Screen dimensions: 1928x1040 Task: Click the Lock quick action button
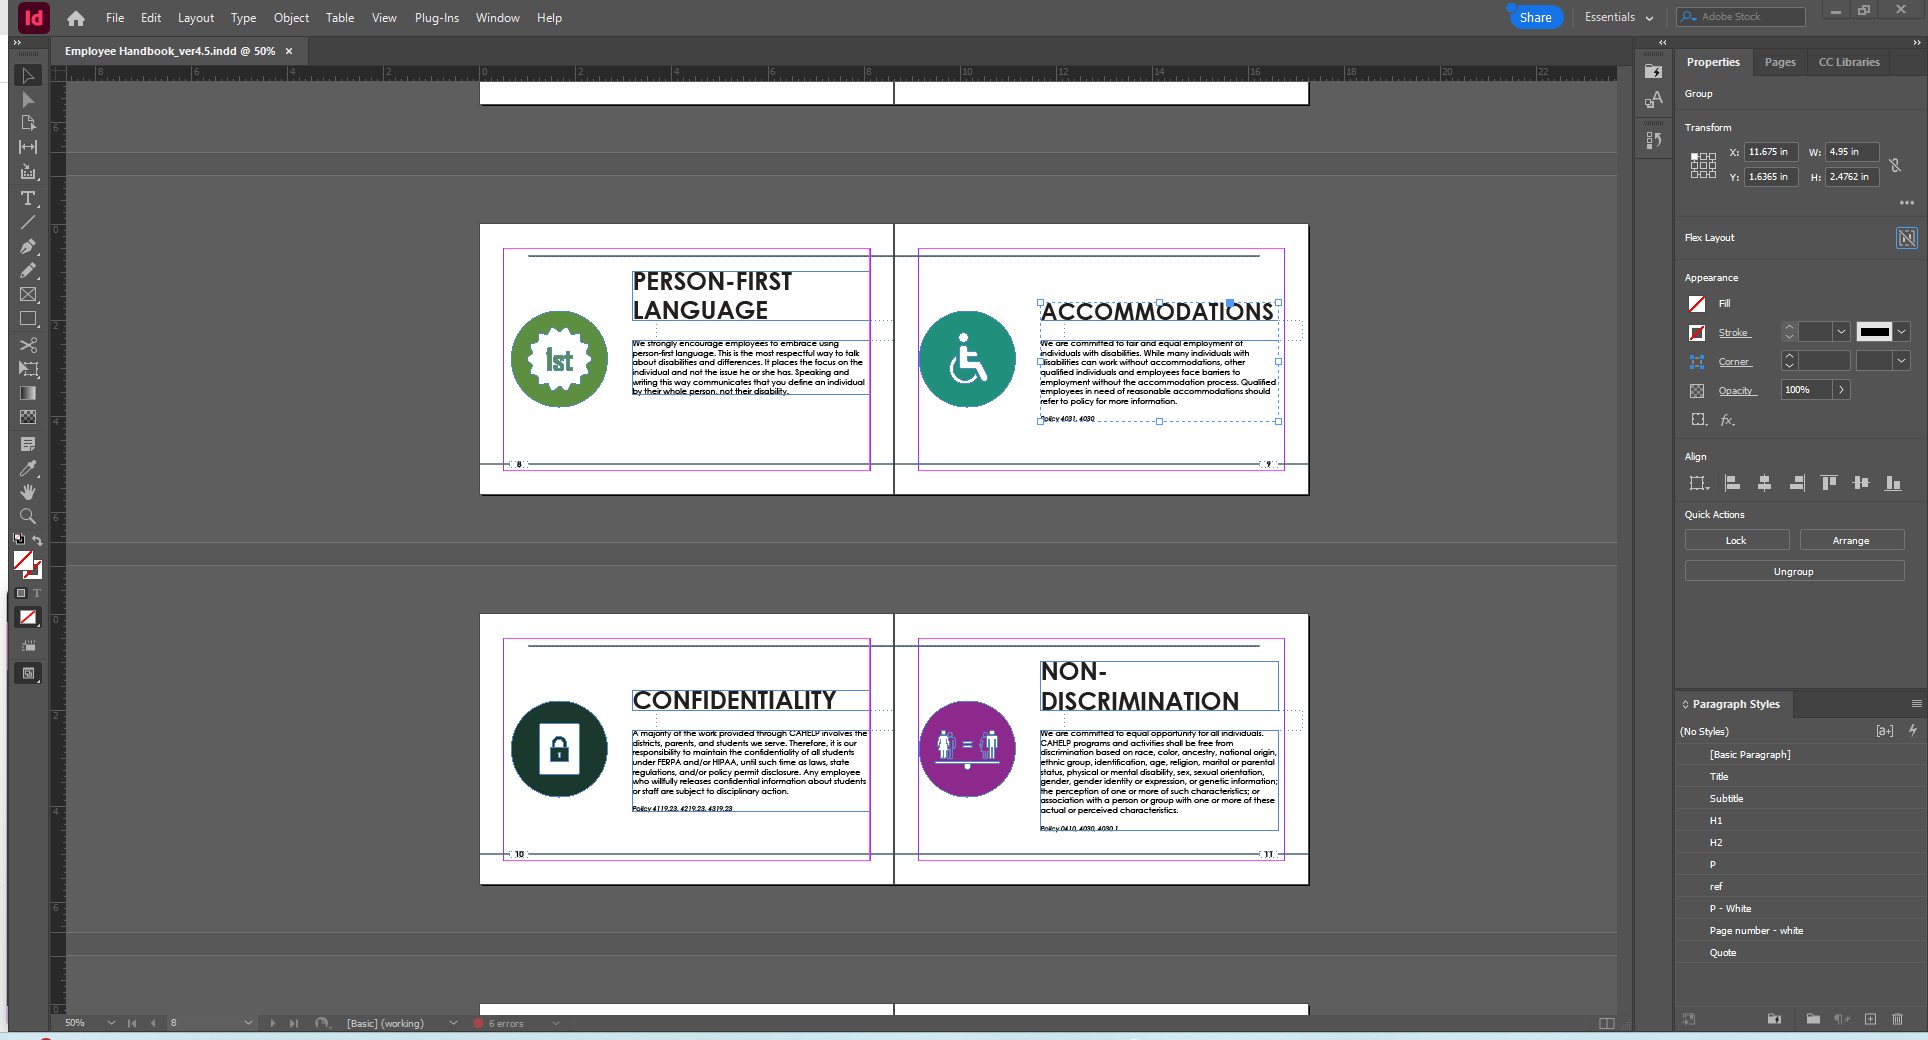point(1736,540)
